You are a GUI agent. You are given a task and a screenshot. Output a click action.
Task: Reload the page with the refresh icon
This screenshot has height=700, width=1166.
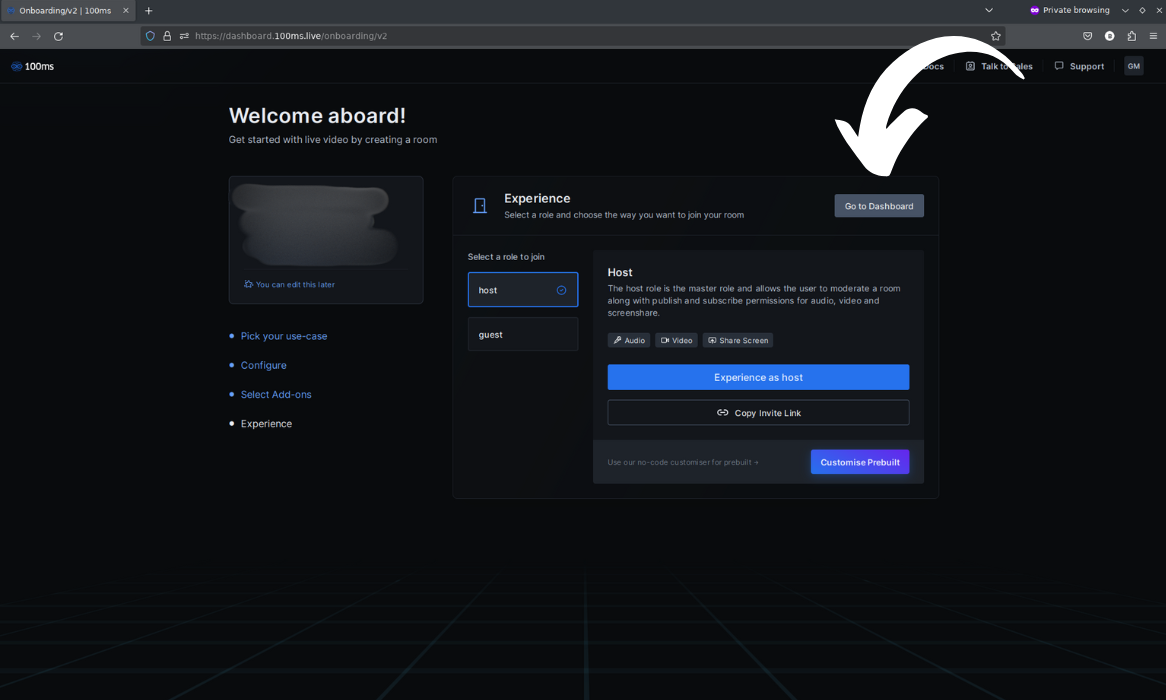[58, 36]
